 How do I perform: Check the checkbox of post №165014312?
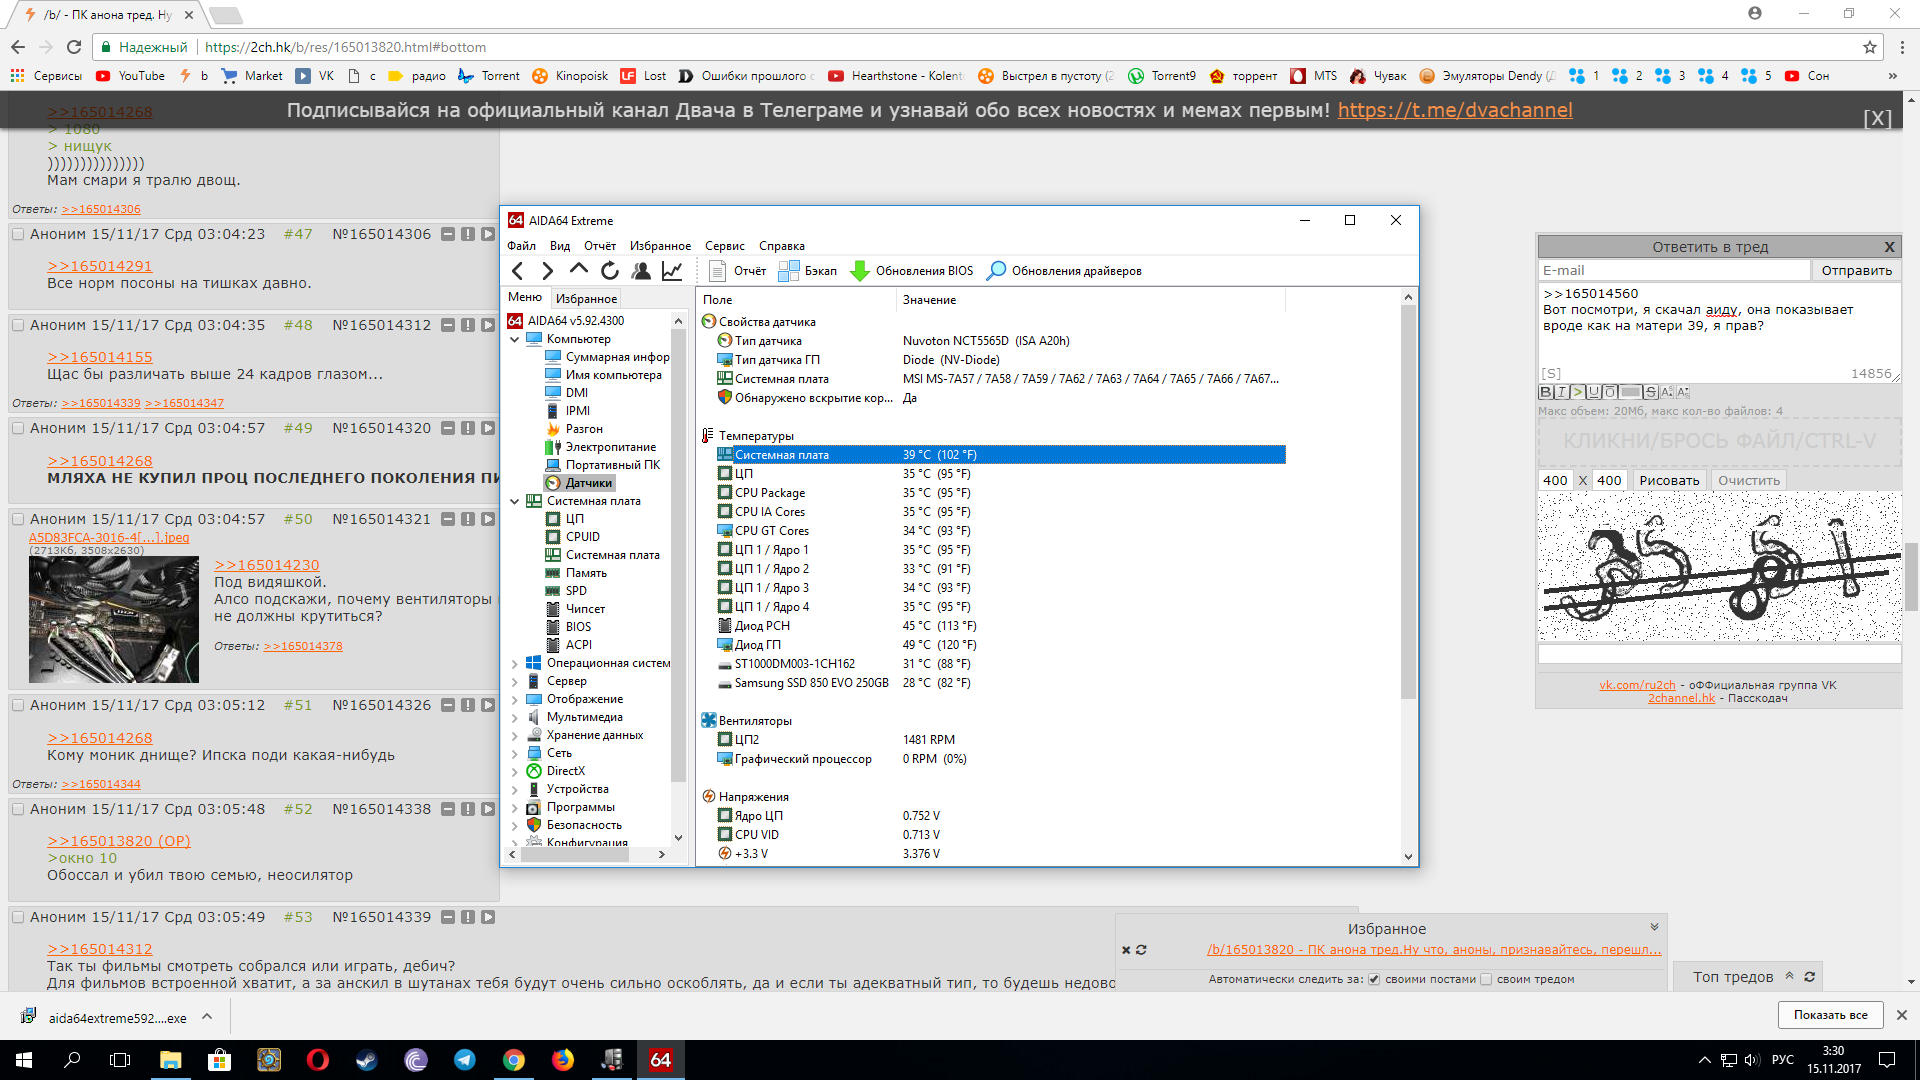tap(18, 325)
